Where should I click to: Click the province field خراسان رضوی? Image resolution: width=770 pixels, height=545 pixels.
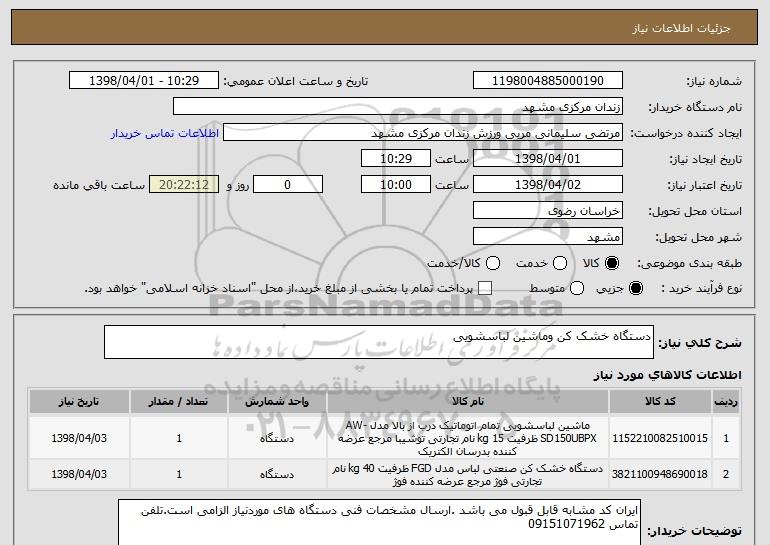tap(548, 211)
